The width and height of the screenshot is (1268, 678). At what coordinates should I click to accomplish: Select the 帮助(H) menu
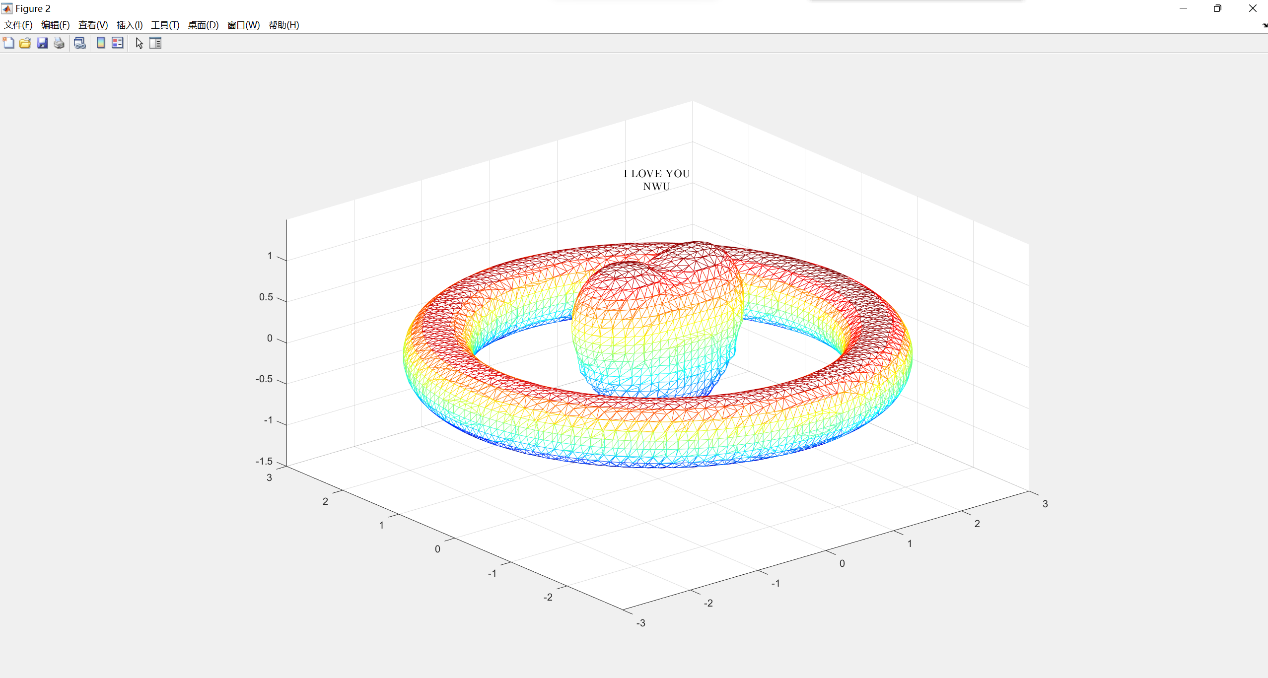pos(284,25)
